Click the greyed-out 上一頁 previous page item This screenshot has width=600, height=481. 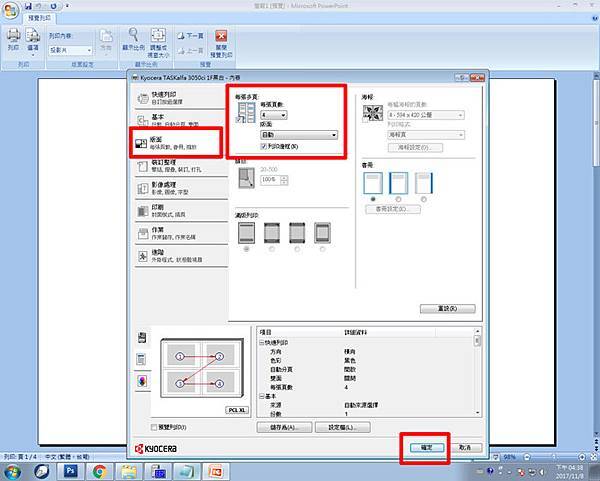(190, 51)
